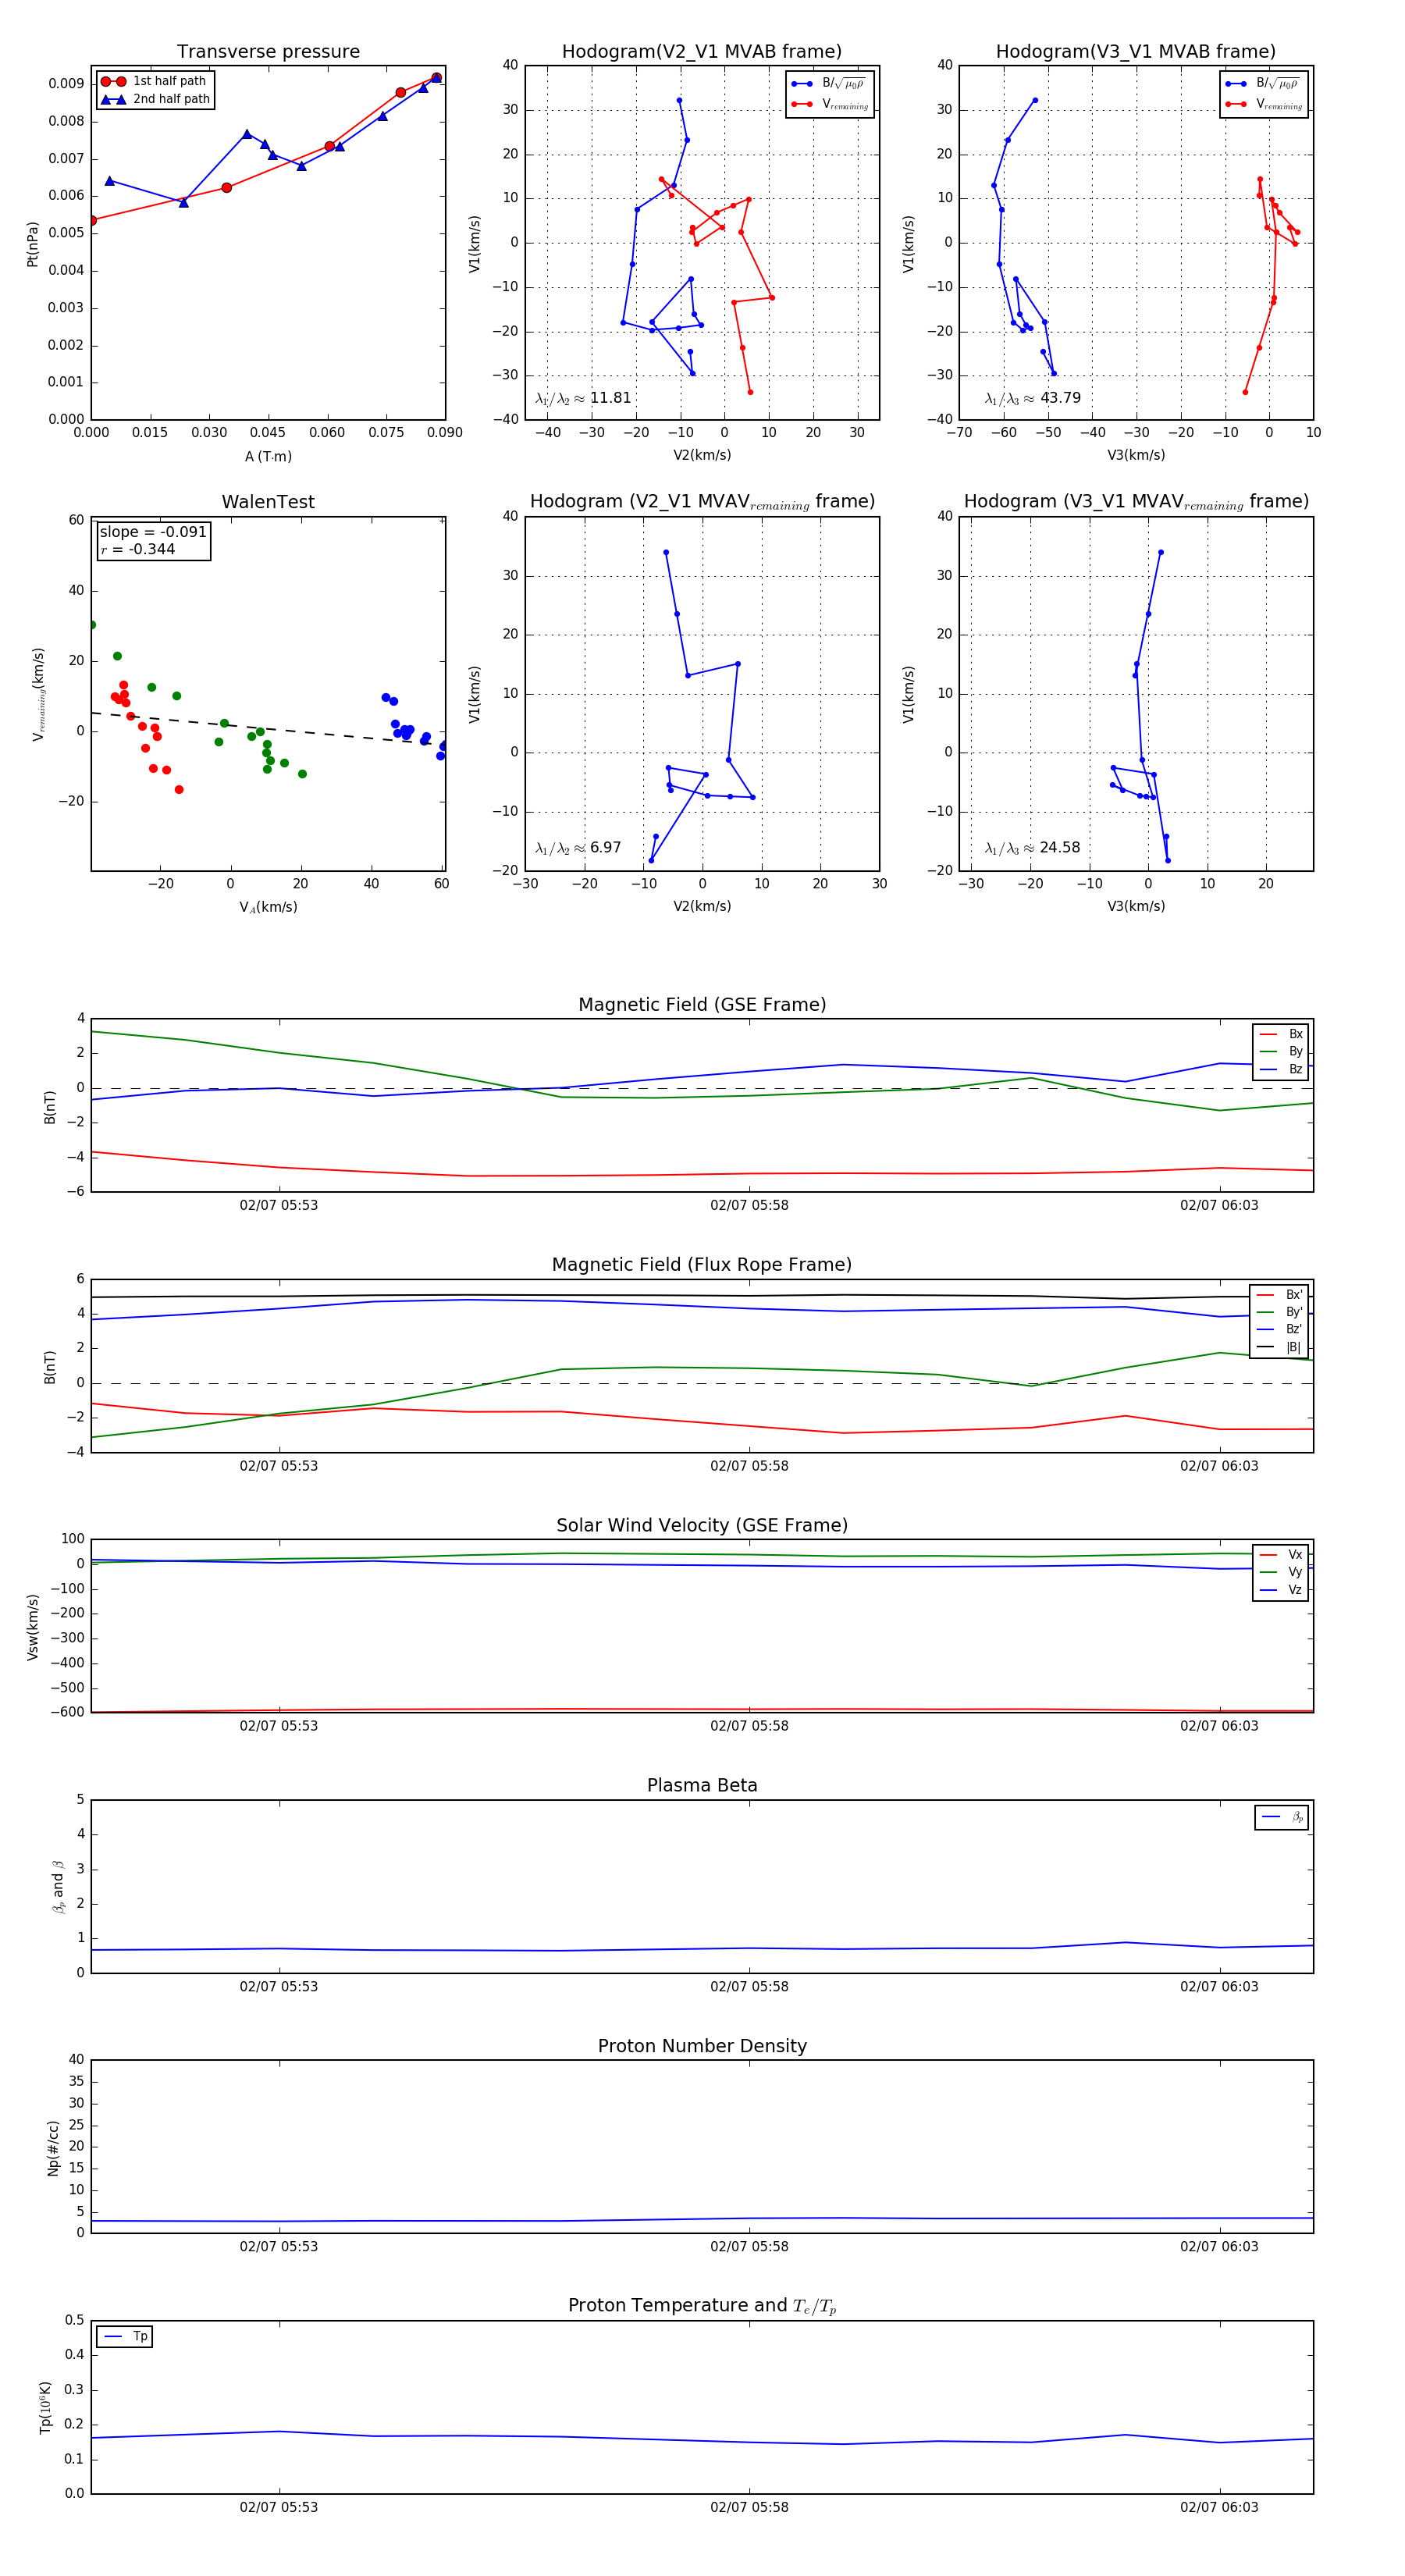1405x2576 pixels.
Task: Click the 'Tp' legend entry
Action: (126, 2336)
